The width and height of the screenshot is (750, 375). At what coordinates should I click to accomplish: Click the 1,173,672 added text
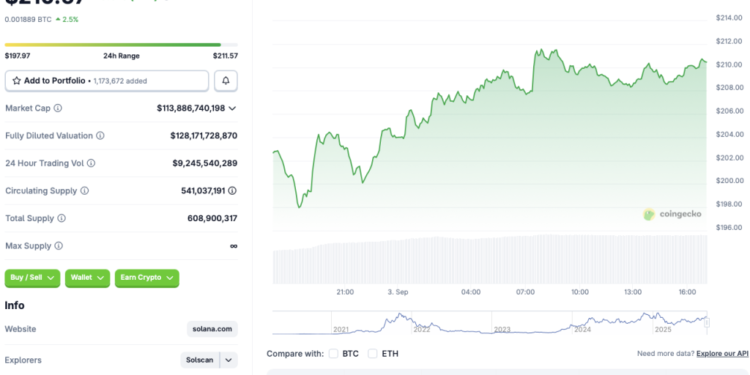click(120, 81)
